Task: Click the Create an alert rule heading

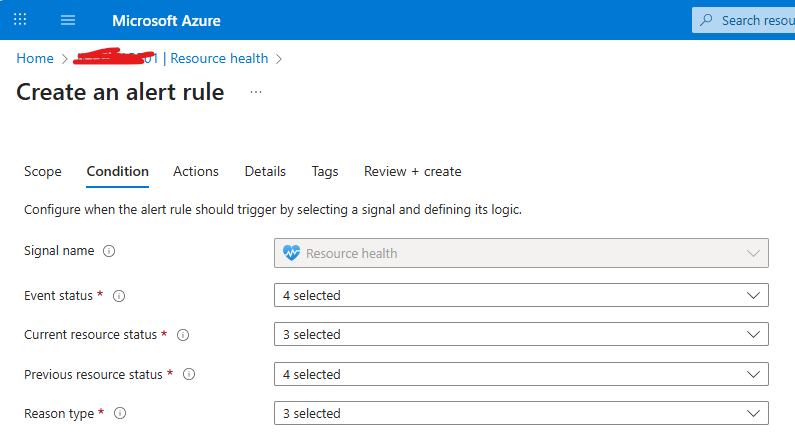Action: (120, 92)
